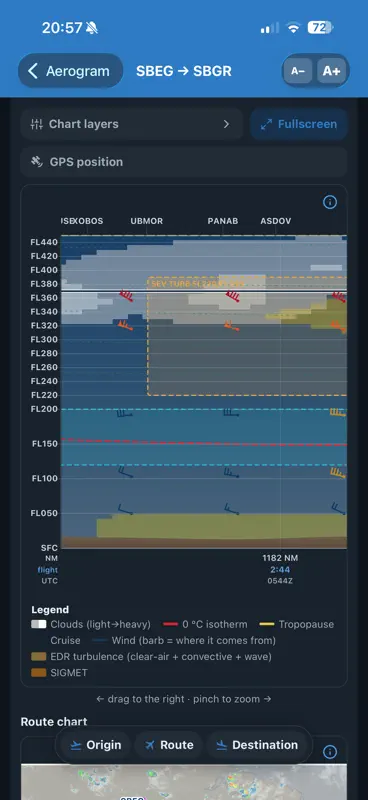Tap the Wind barb legend entry
This screenshot has height=800, width=368.
click(184, 640)
